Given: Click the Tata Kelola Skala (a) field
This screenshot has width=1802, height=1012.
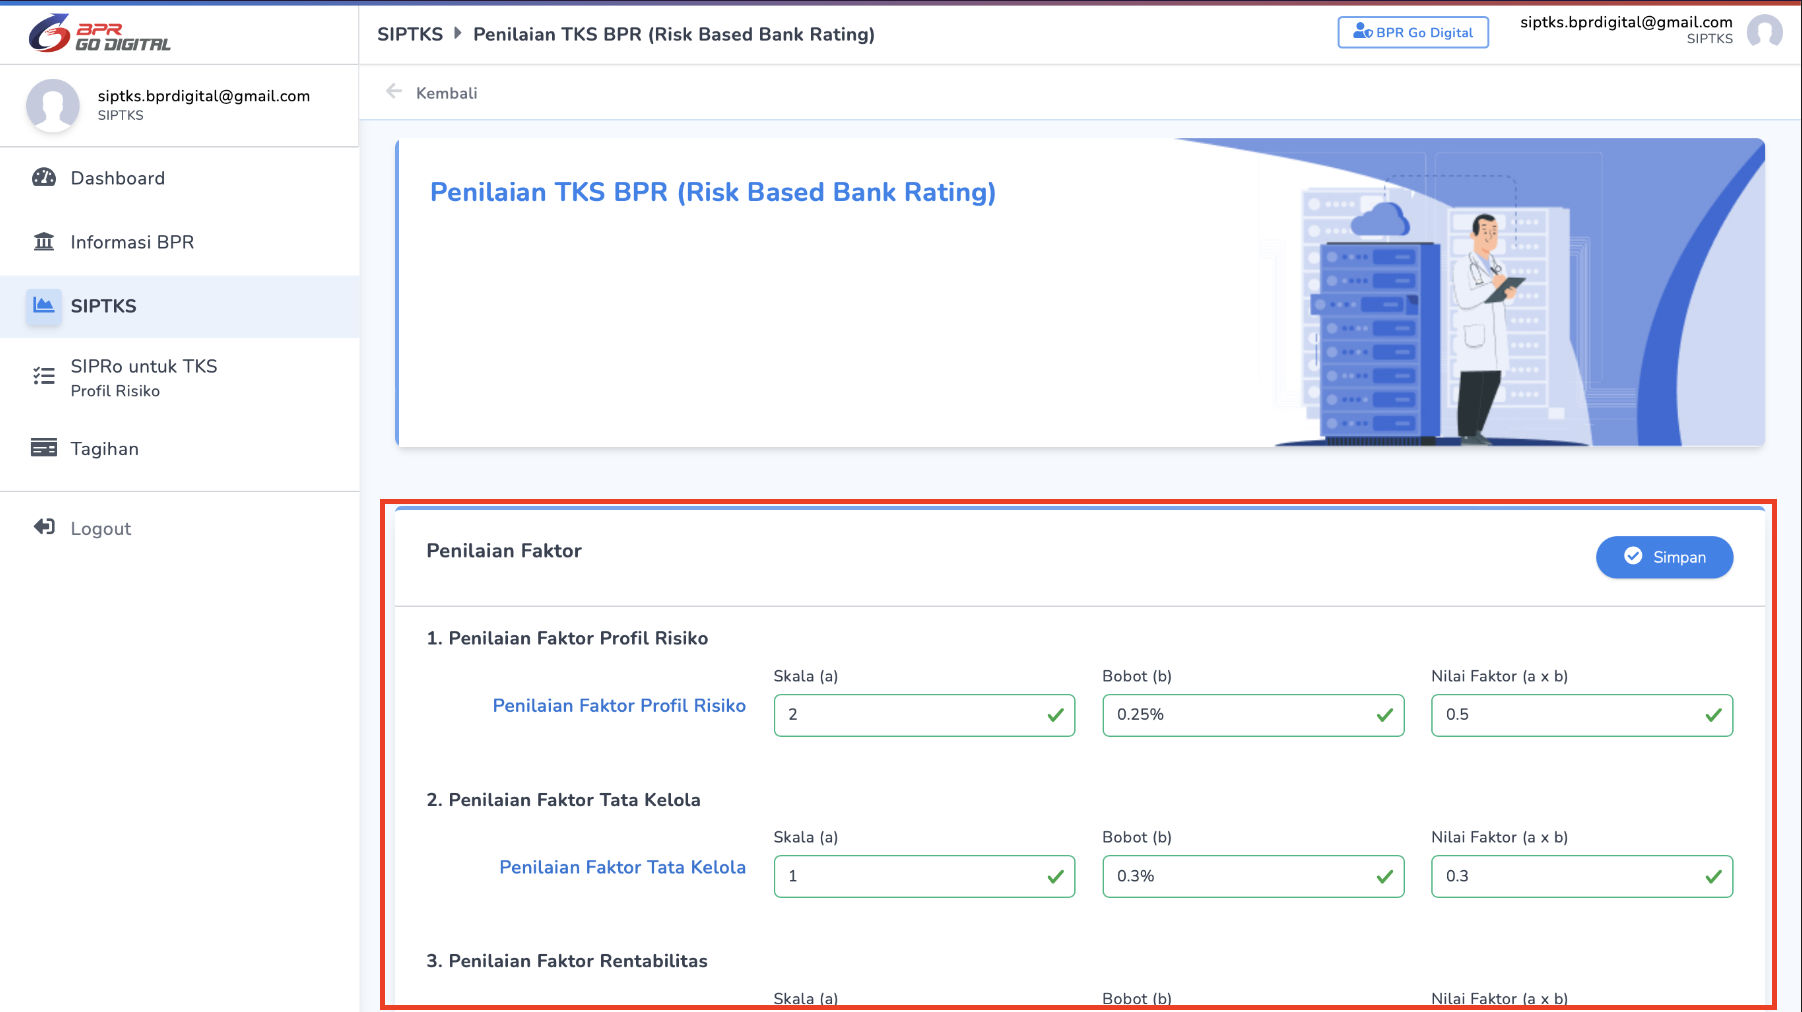Looking at the screenshot, I should click(924, 876).
